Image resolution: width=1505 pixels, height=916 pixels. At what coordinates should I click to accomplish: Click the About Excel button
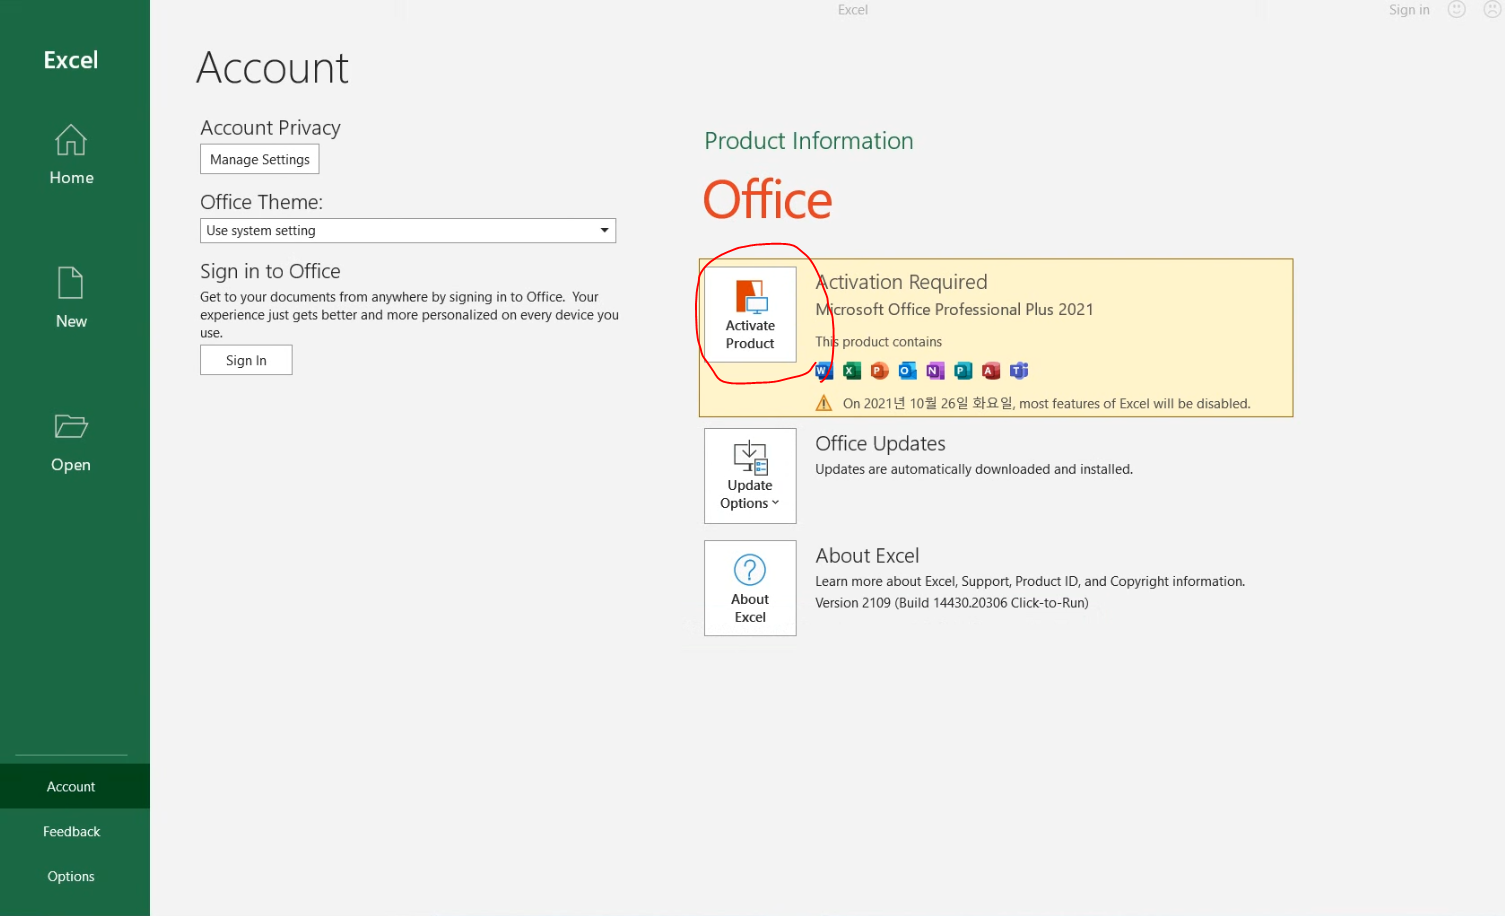pos(750,588)
